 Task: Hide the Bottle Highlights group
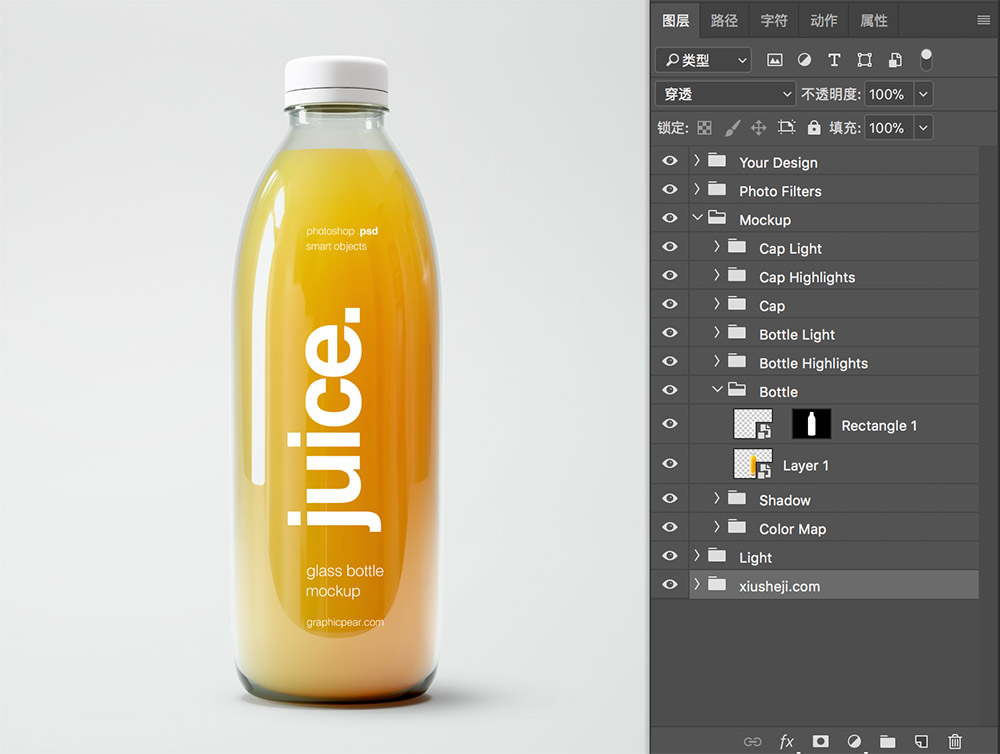pyautogui.click(x=669, y=362)
